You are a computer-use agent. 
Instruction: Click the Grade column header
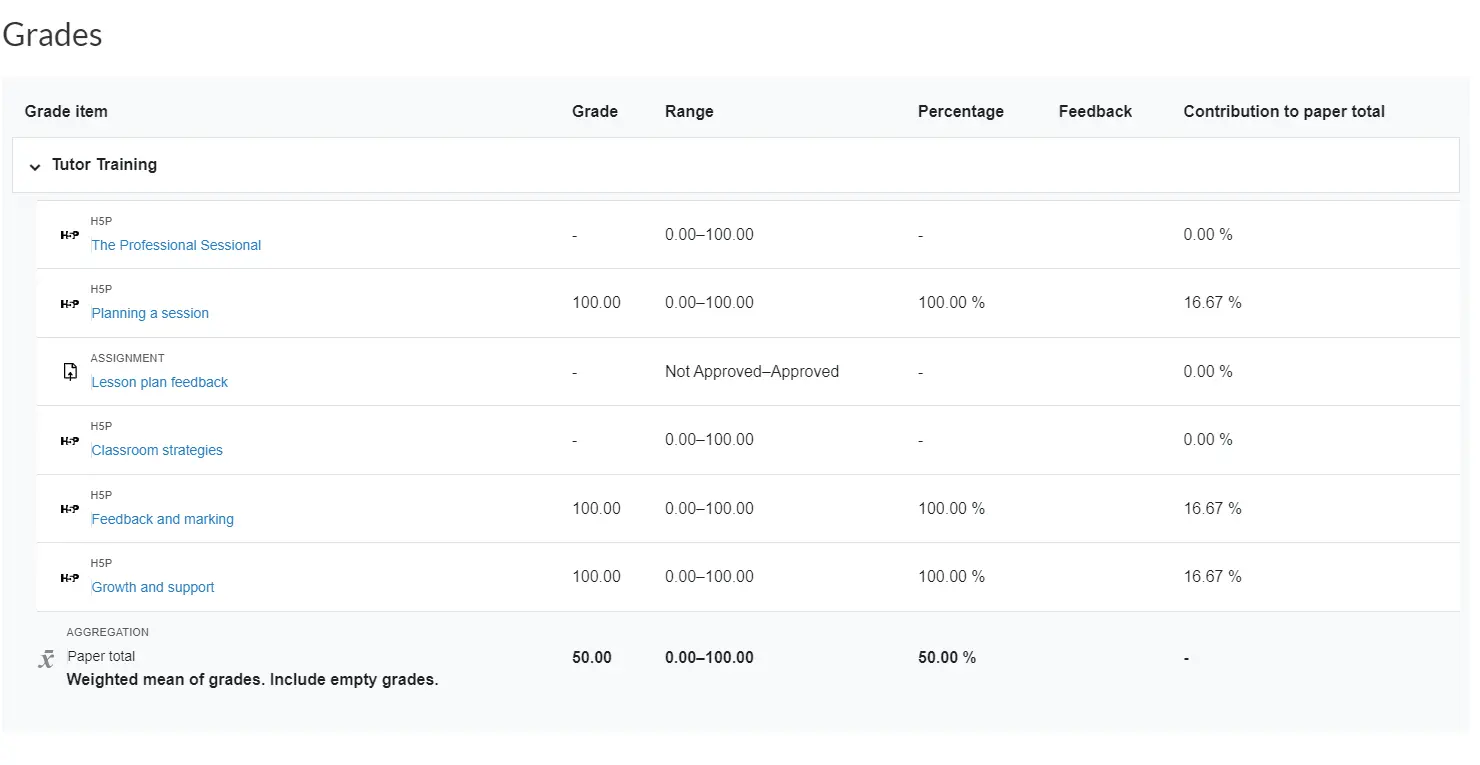[594, 111]
